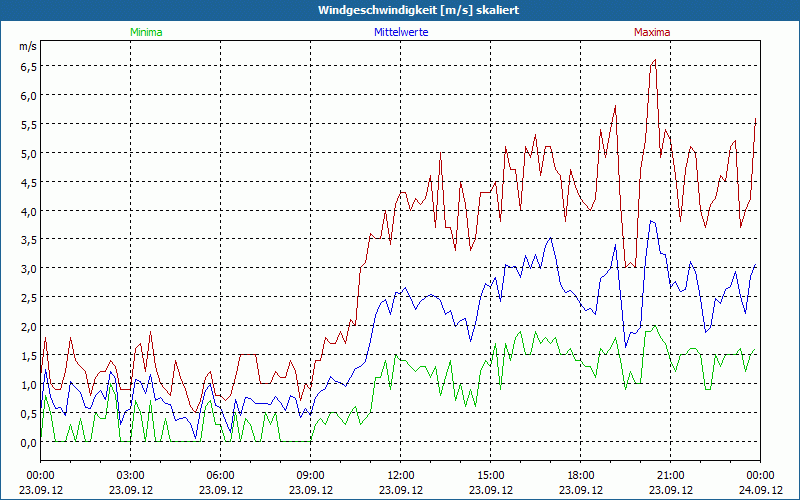Select the green Minima legend label
The height and width of the screenshot is (500, 800).
pyautogui.click(x=146, y=32)
